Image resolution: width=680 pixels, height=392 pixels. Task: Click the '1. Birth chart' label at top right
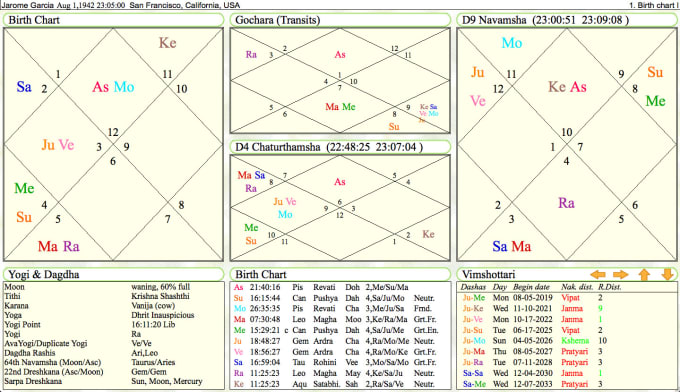coord(654,5)
